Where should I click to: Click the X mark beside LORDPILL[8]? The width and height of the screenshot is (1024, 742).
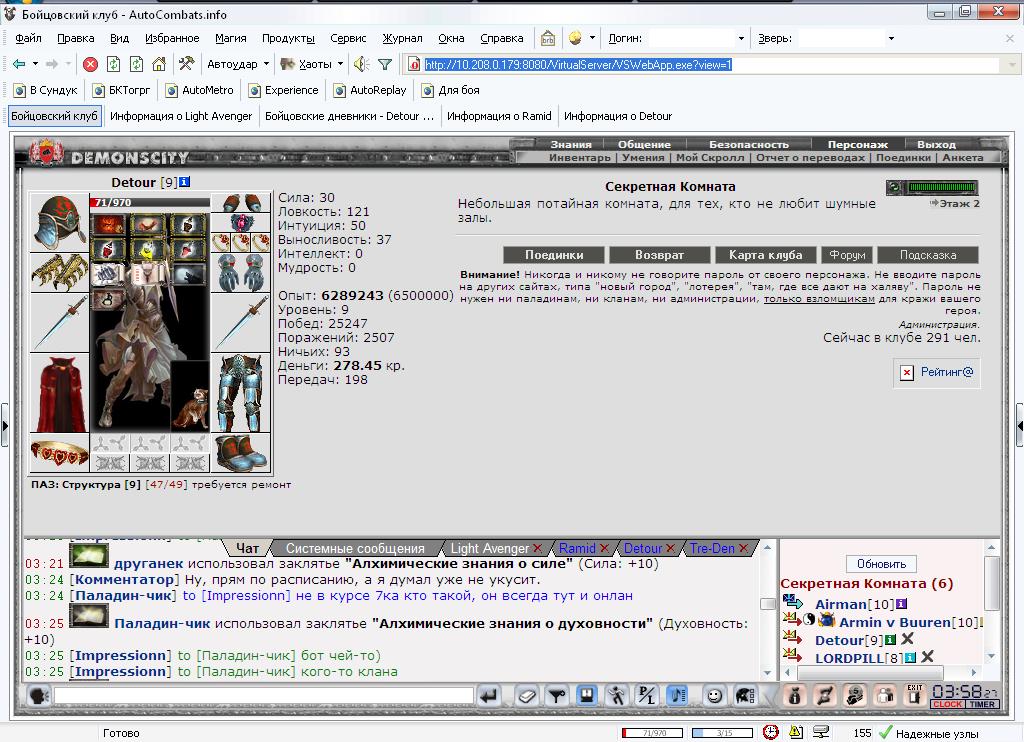[x=927, y=656]
